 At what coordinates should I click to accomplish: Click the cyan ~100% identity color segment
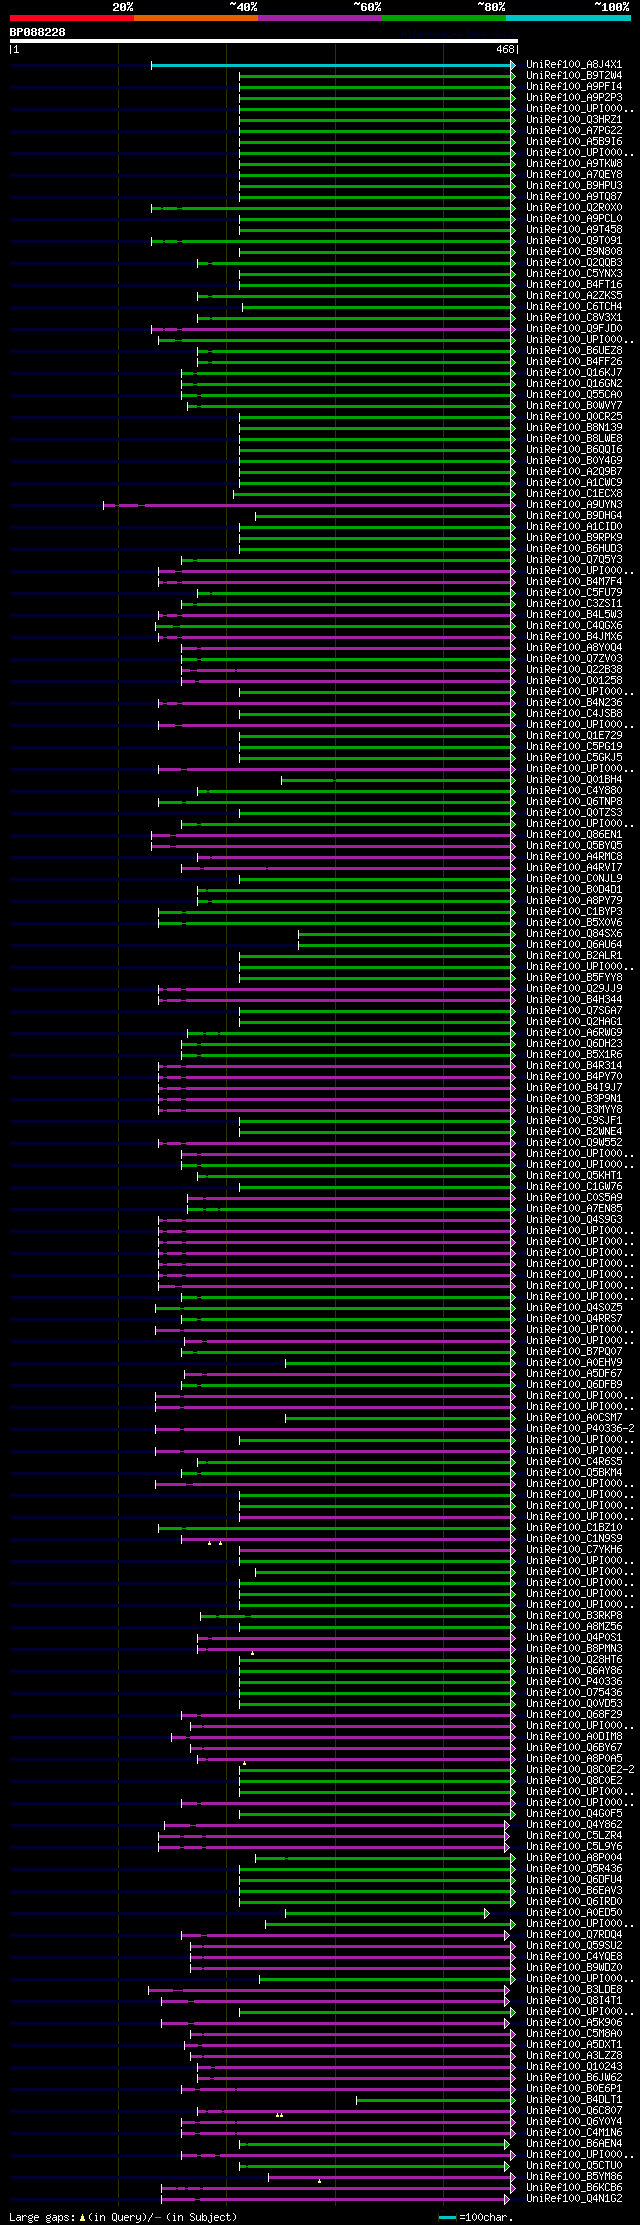(568, 18)
